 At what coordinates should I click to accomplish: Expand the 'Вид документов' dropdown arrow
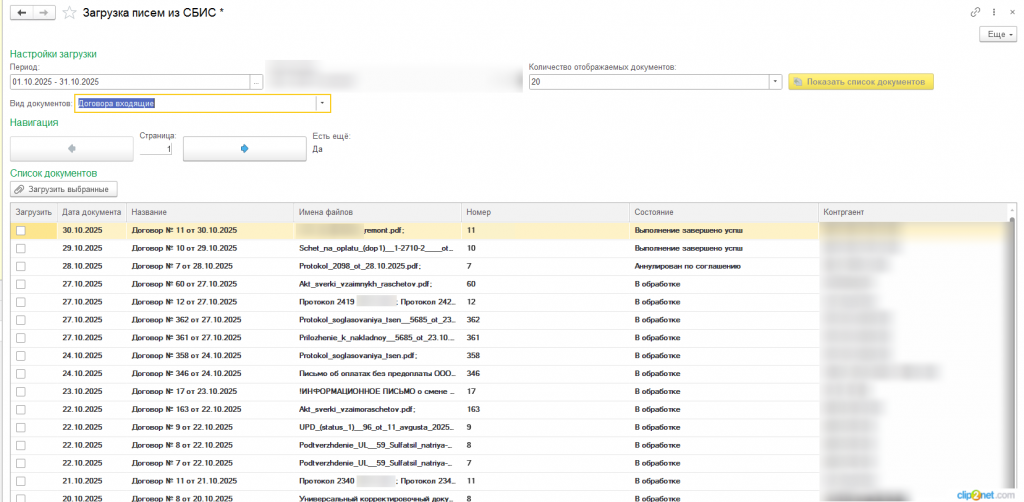pos(323,103)
